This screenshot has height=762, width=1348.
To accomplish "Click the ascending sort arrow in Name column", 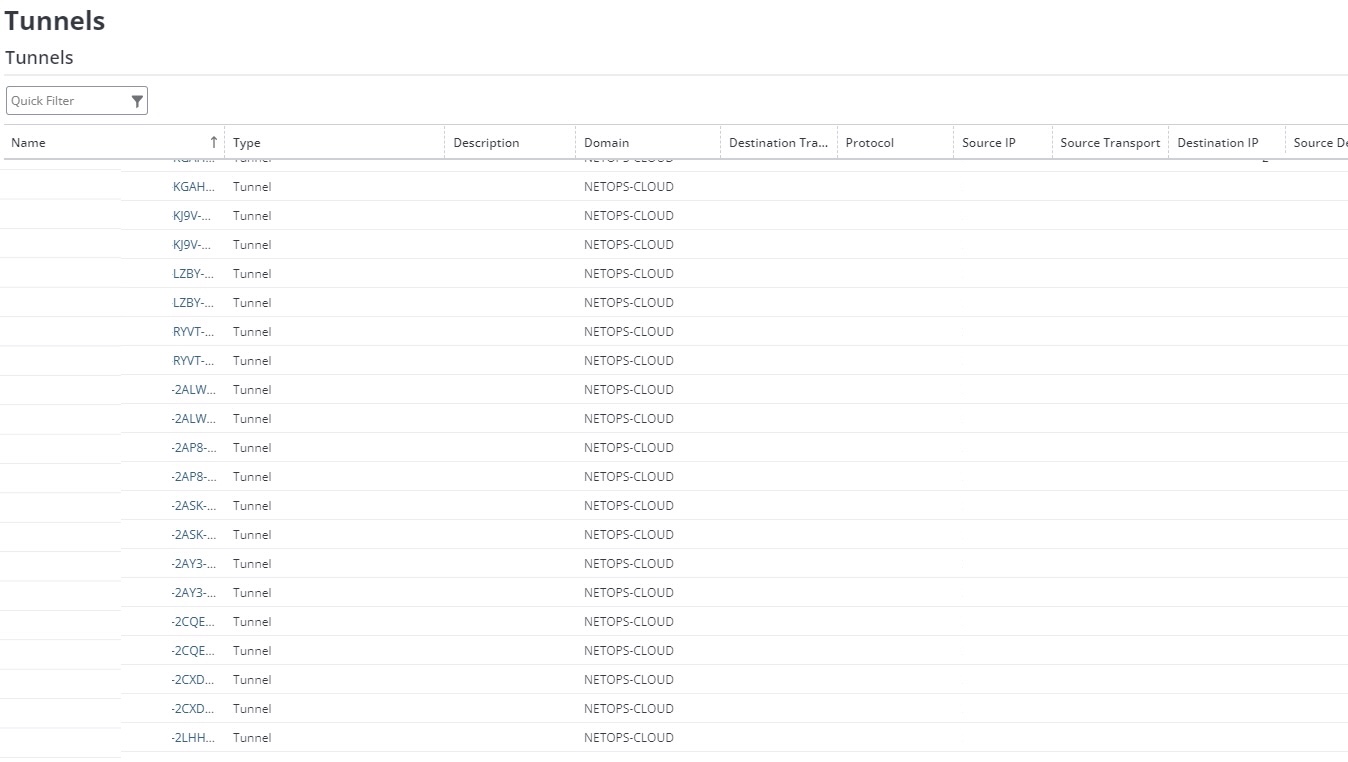I will click(213, 143).
